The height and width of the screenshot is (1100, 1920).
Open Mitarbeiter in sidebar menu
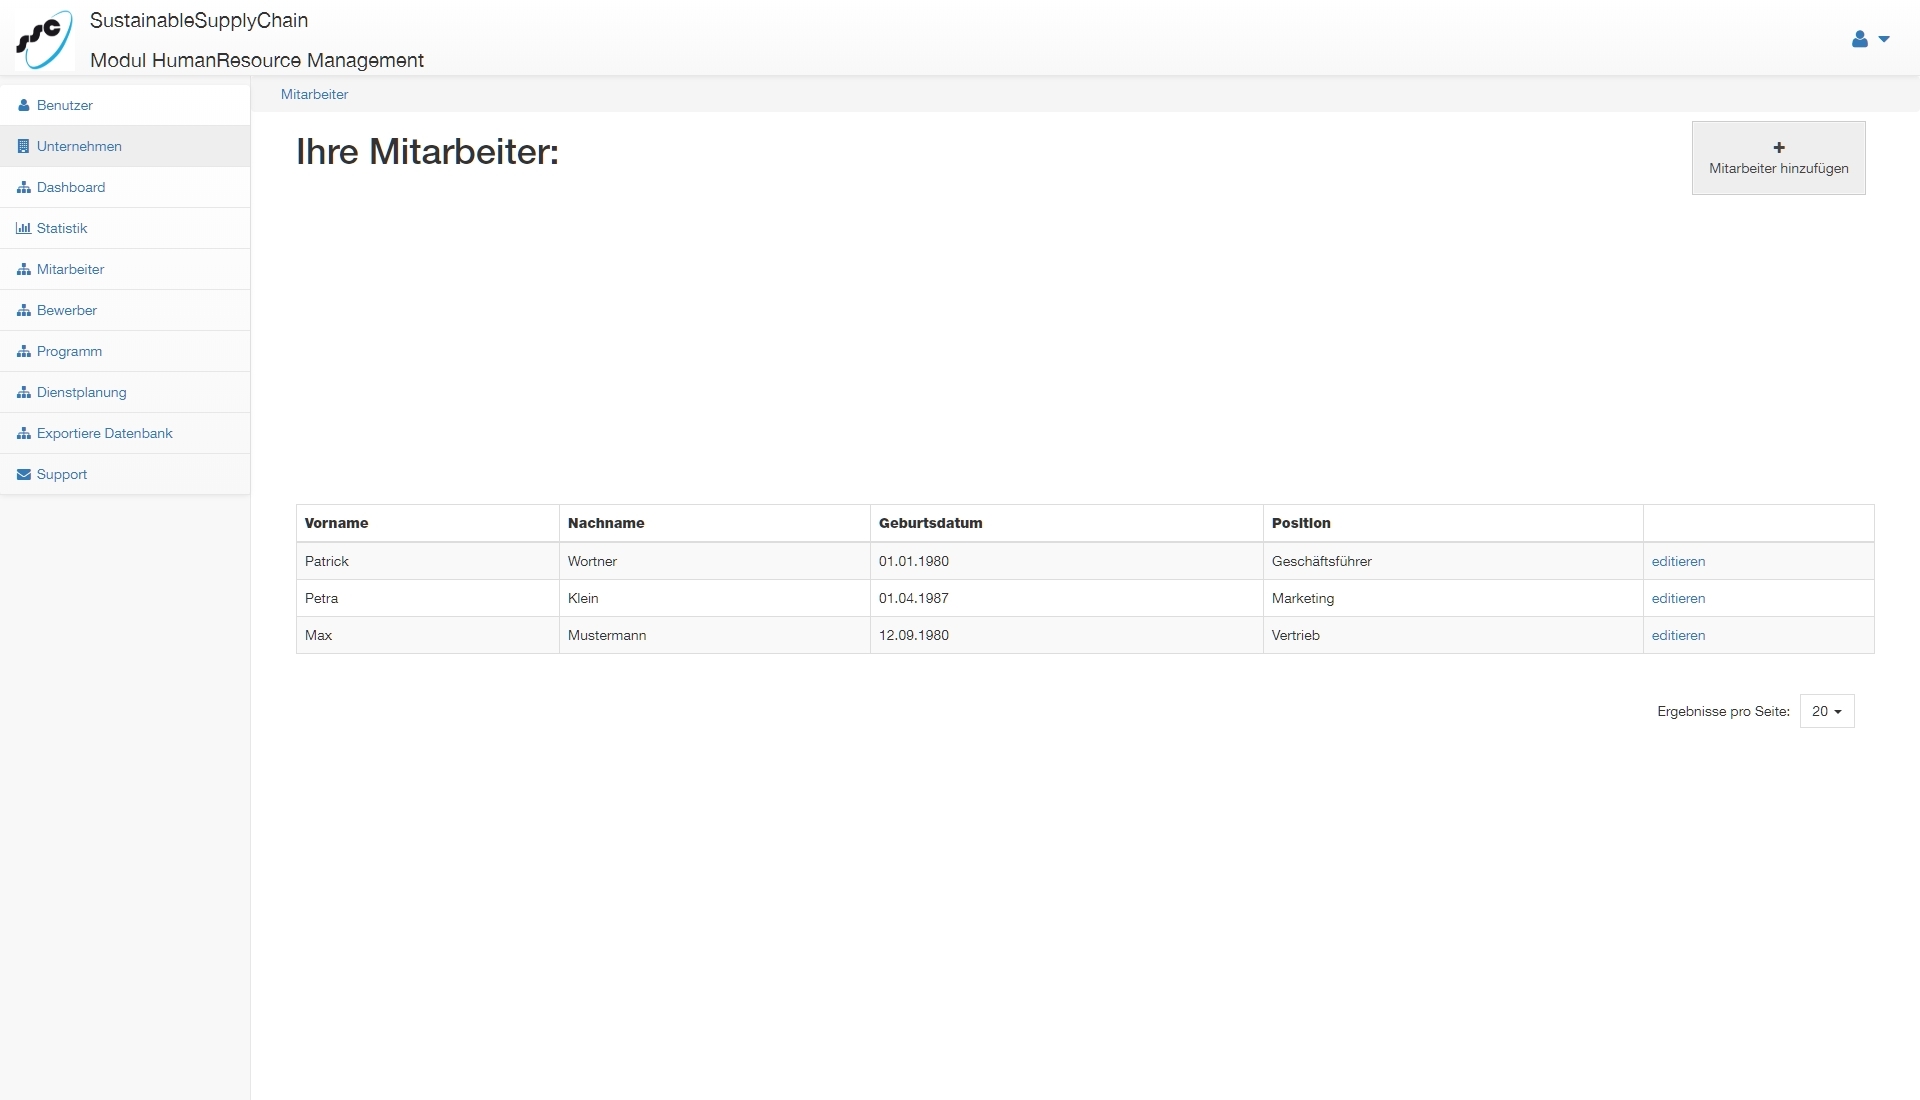pyautogui.click(x=70, y=269)
